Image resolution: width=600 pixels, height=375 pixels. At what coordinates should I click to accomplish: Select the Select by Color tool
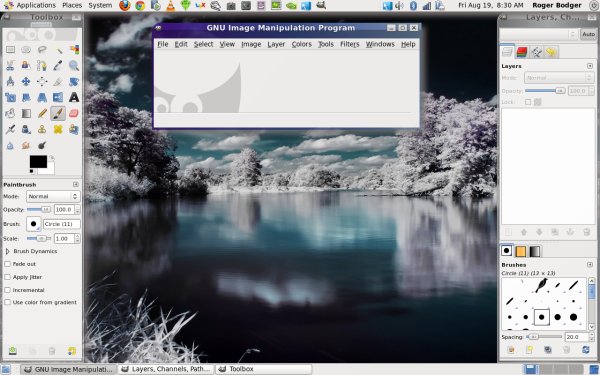pos(74,49)
